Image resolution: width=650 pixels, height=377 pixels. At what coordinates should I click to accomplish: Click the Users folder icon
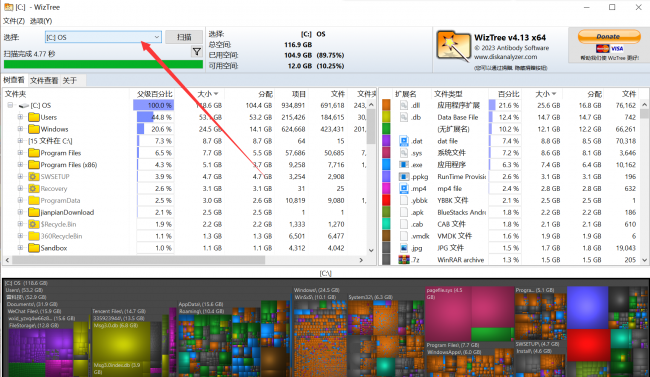34,117
